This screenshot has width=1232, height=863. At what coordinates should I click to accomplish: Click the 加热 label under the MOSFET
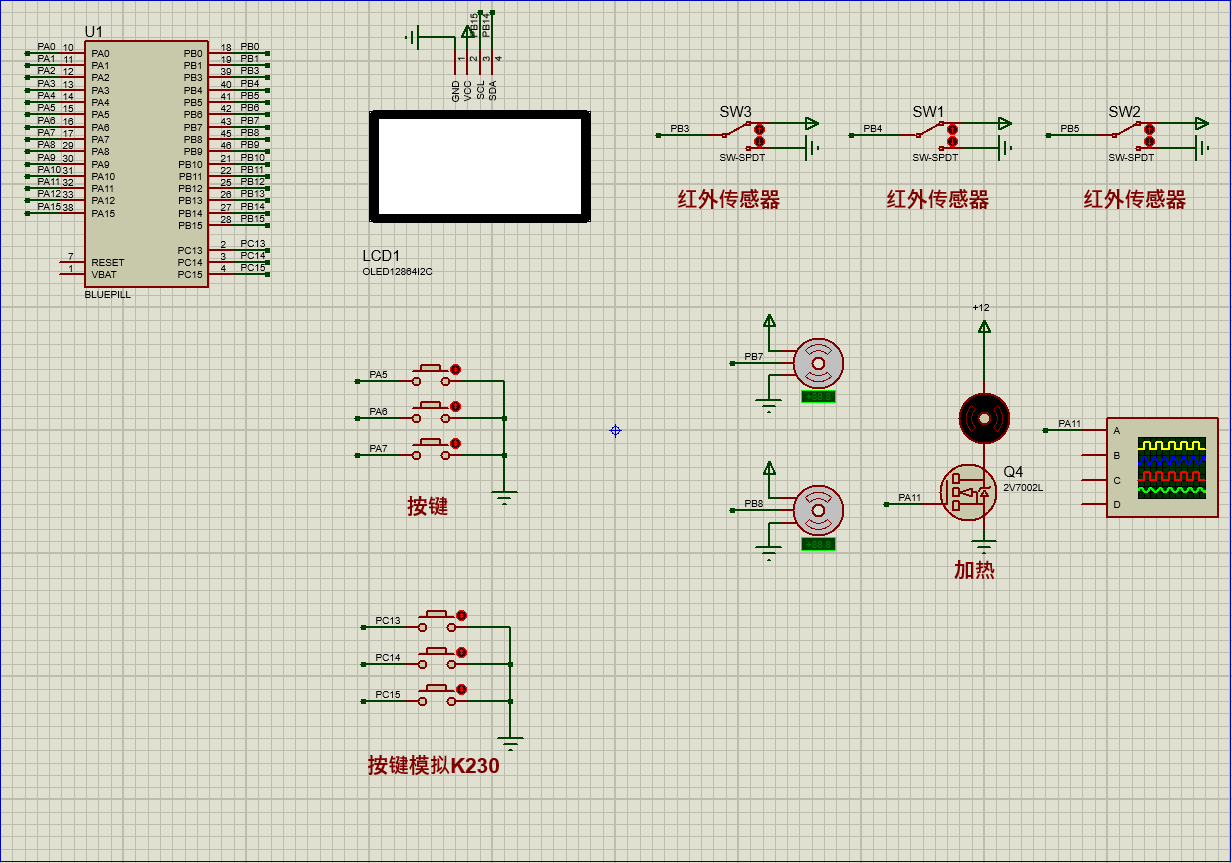tap(974, 570)
